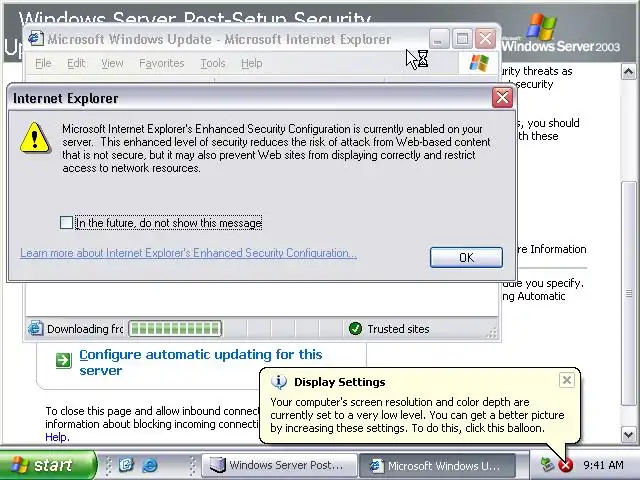Click the download progress bar in the status bar
The image size is (640, 480).
coord(175,329)
